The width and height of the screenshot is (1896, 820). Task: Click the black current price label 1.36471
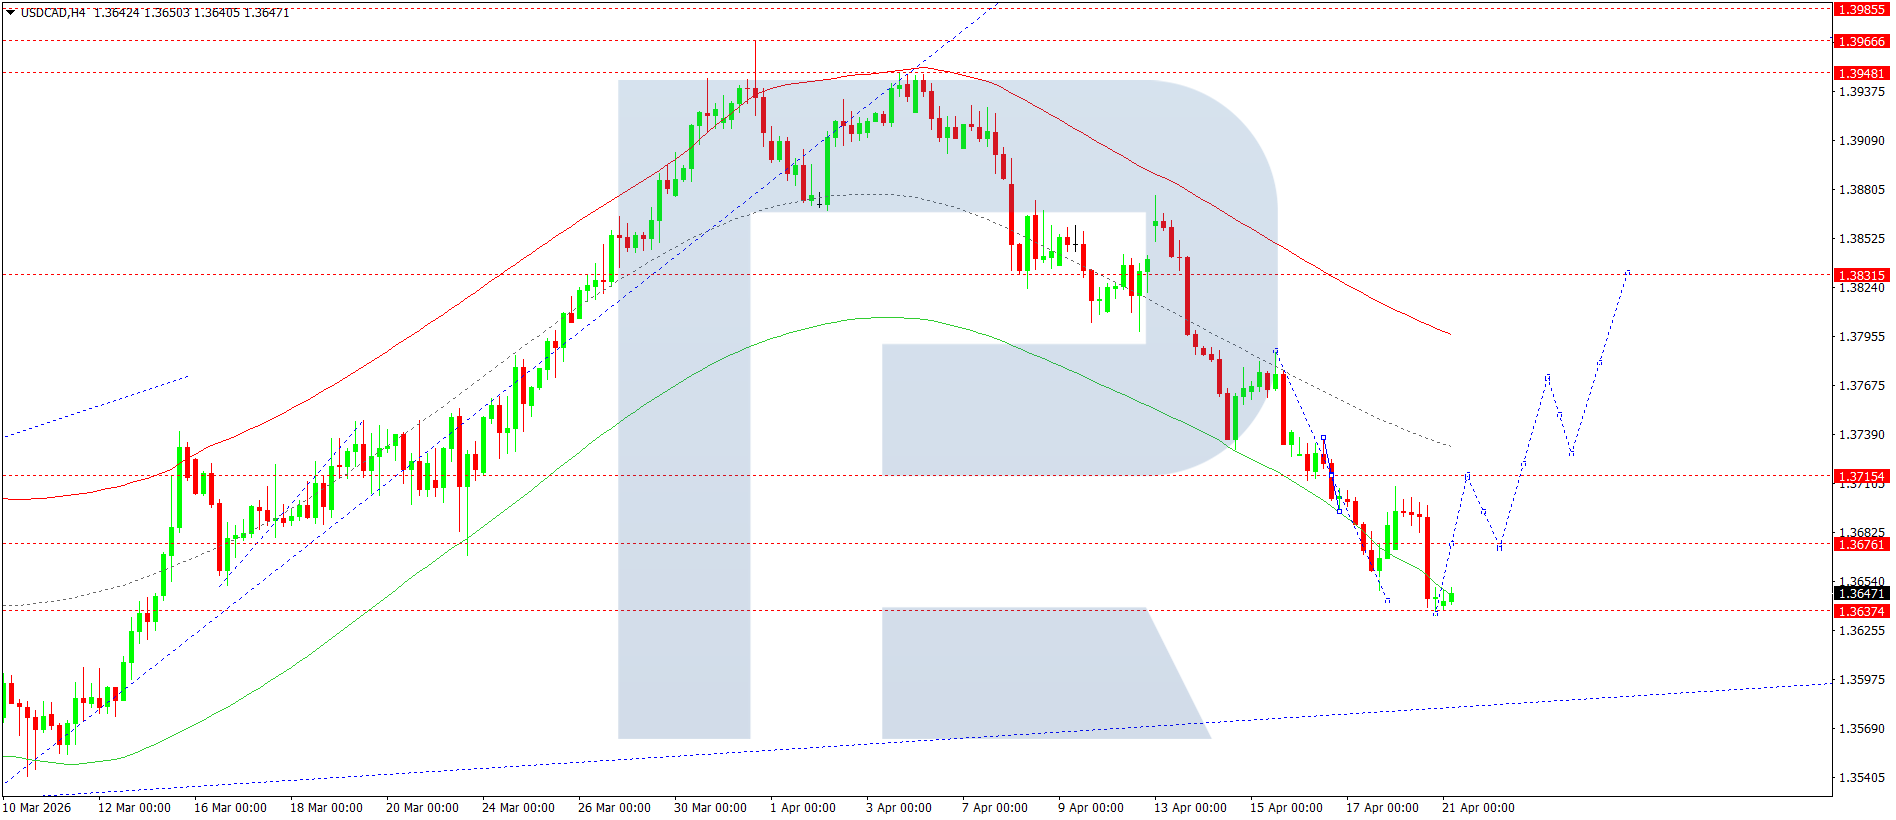[x=1861, y=594]
